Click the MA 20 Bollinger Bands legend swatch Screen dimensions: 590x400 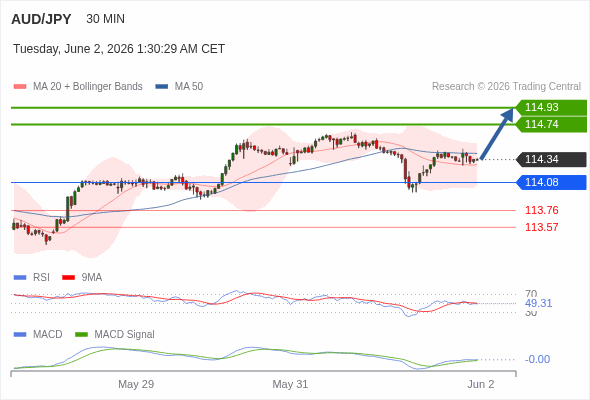click(x=20, y=87)
